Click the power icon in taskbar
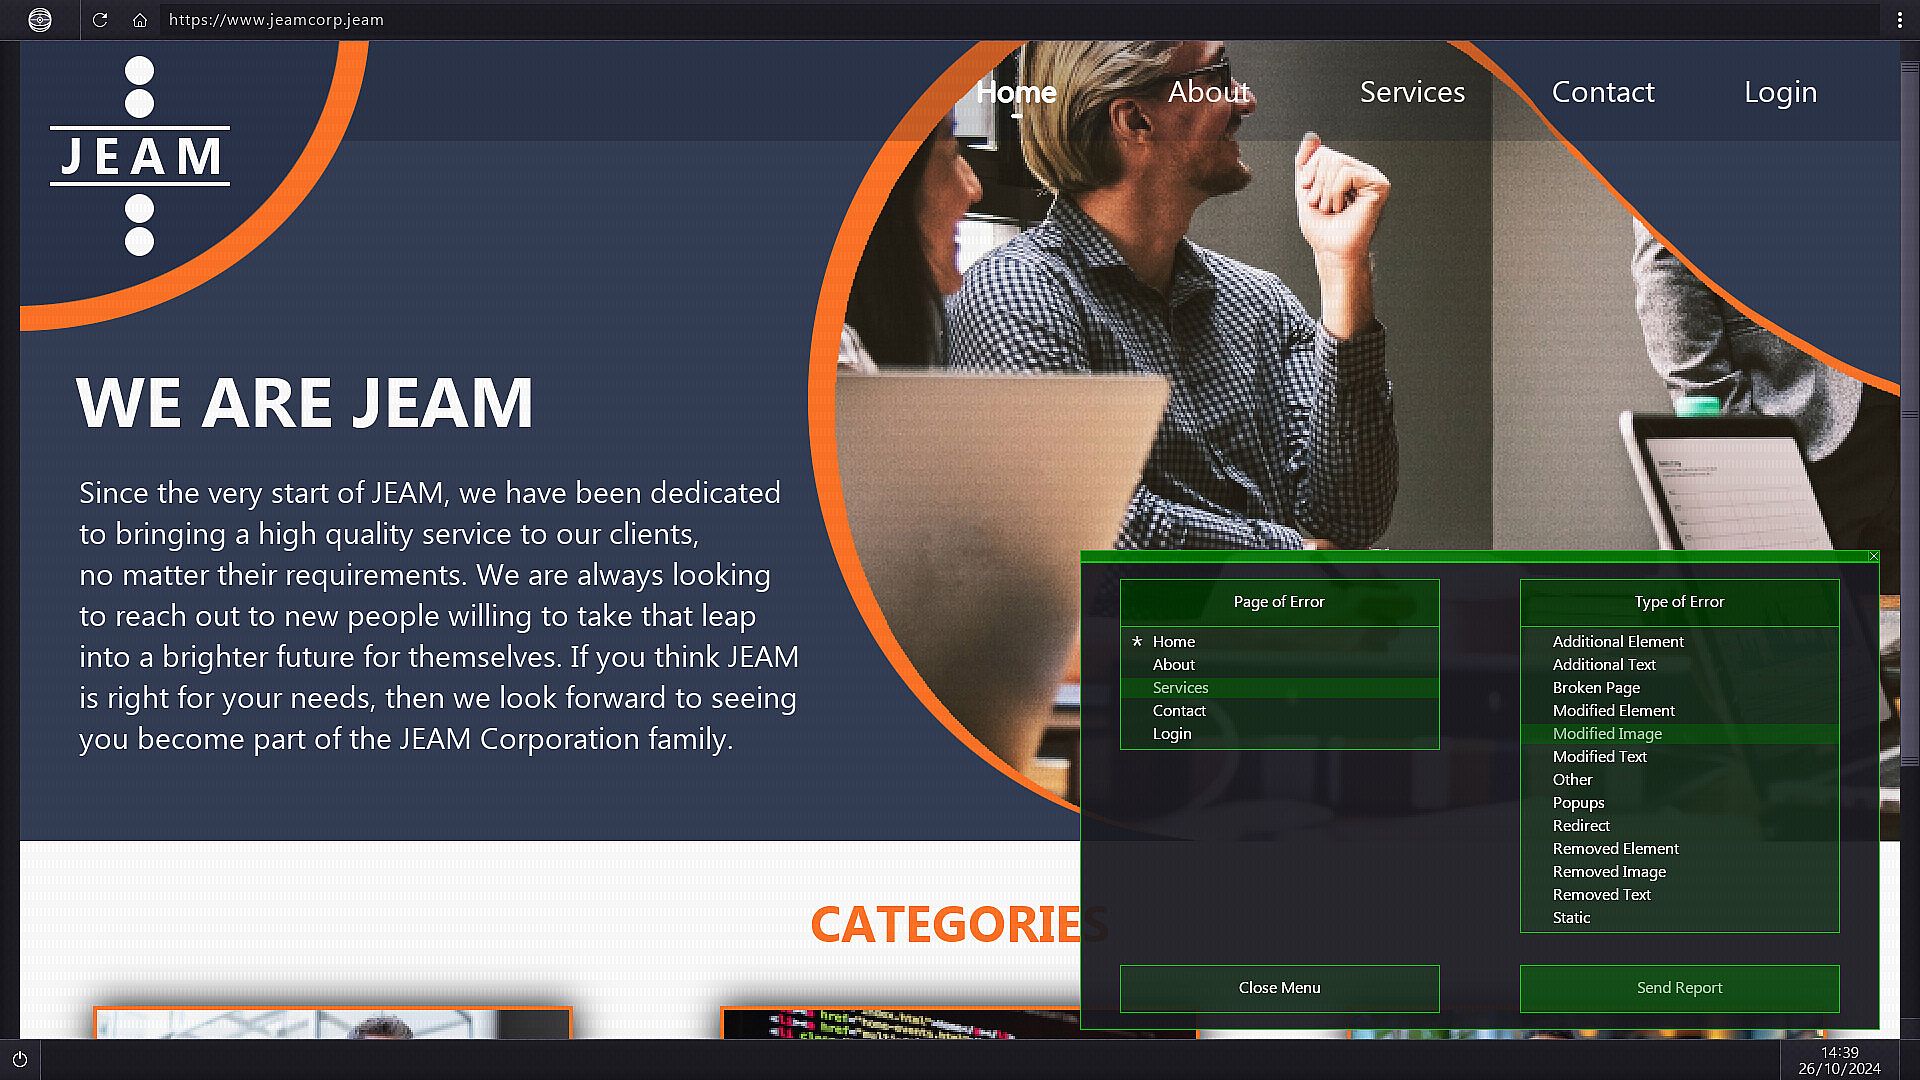This screenshot has width=1920, height=1080. [x=20, y=1059]
